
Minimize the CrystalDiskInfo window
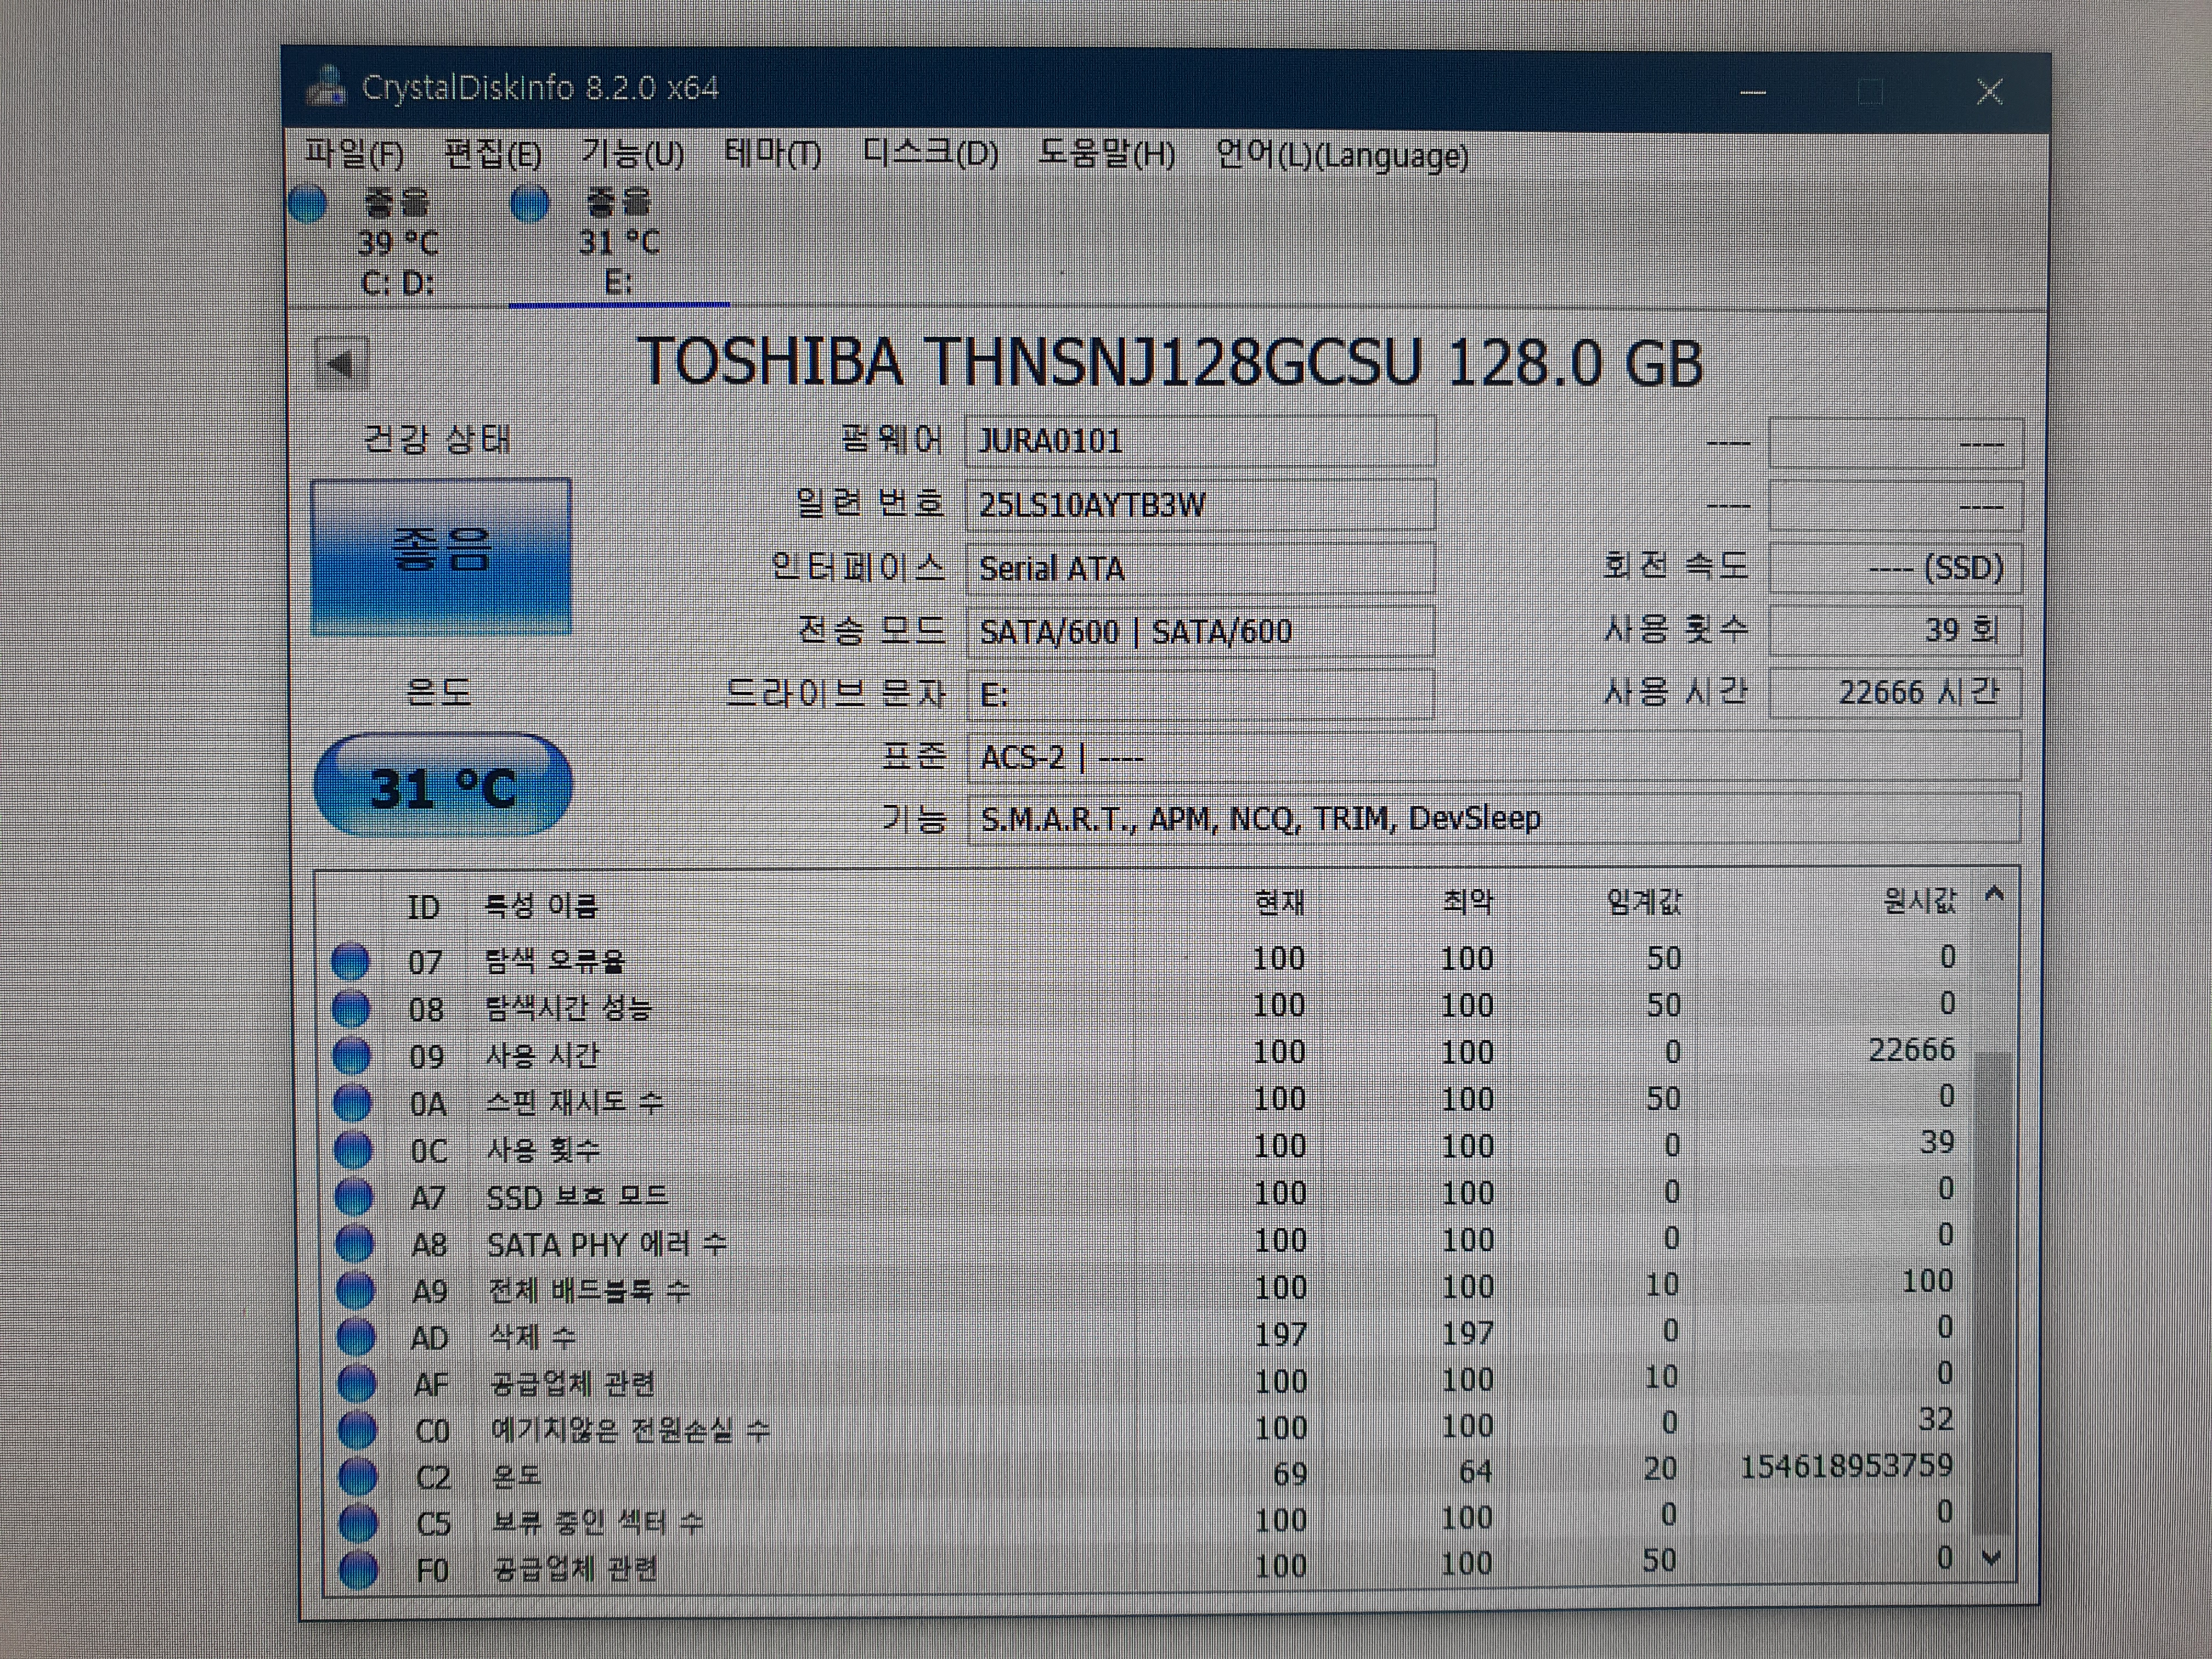tap(1752, 92)
